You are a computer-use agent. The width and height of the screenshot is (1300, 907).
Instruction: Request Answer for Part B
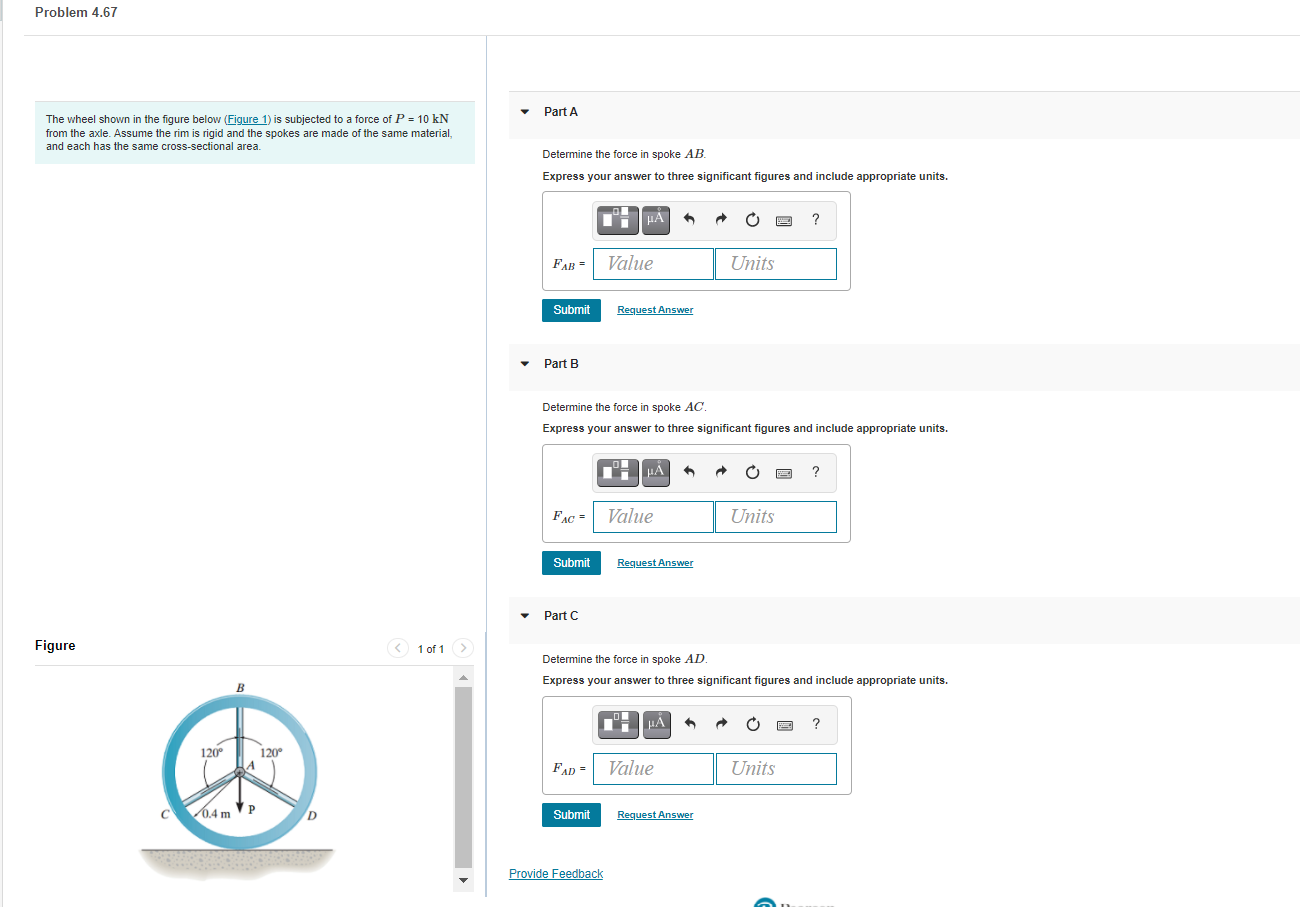click(x=655, y=562)
